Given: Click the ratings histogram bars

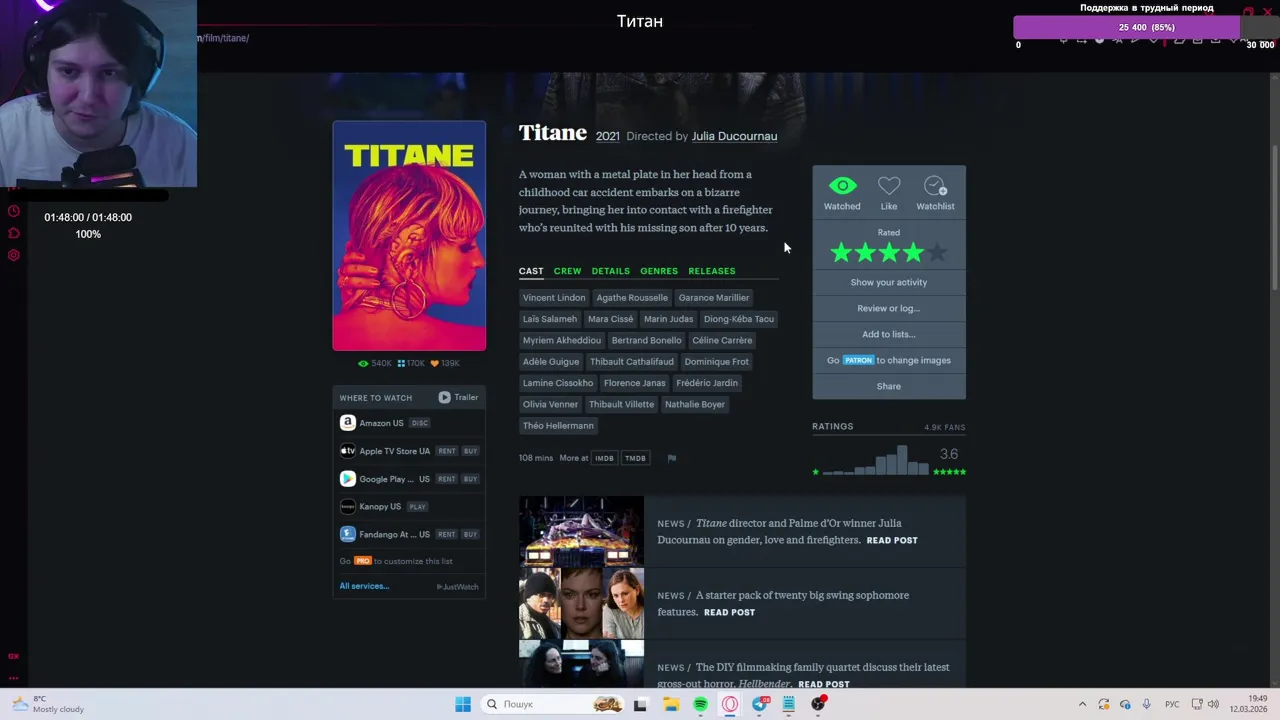Looking at the screenshot, I should pos(876,460).
